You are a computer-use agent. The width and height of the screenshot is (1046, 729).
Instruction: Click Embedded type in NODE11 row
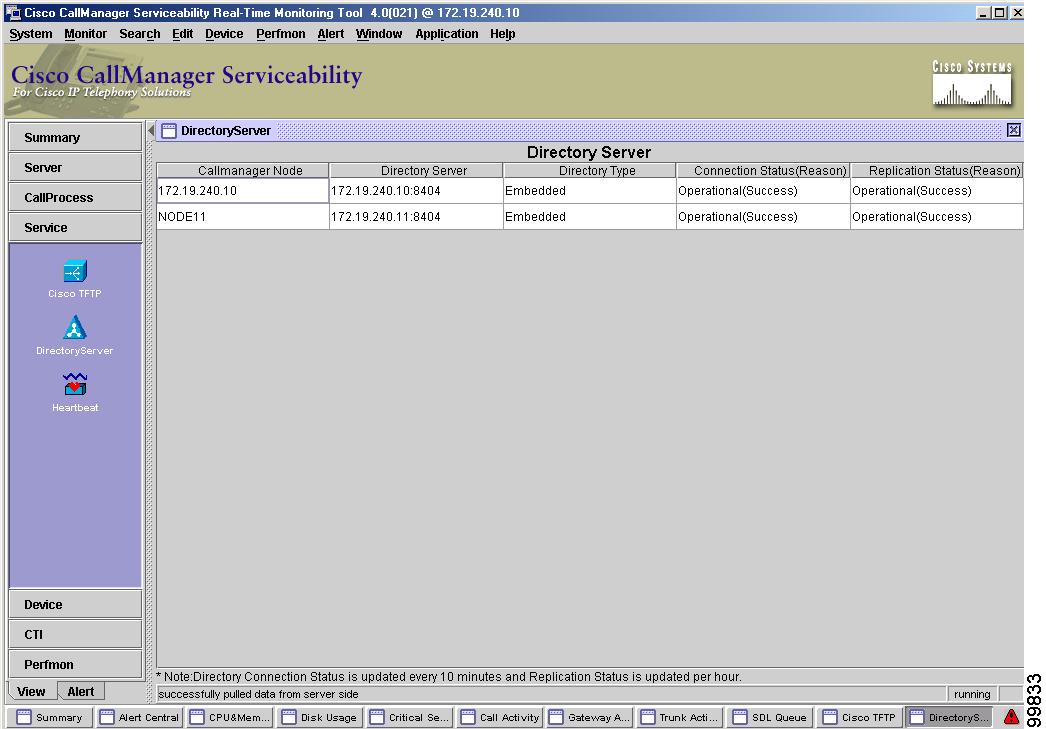[590, 217]
